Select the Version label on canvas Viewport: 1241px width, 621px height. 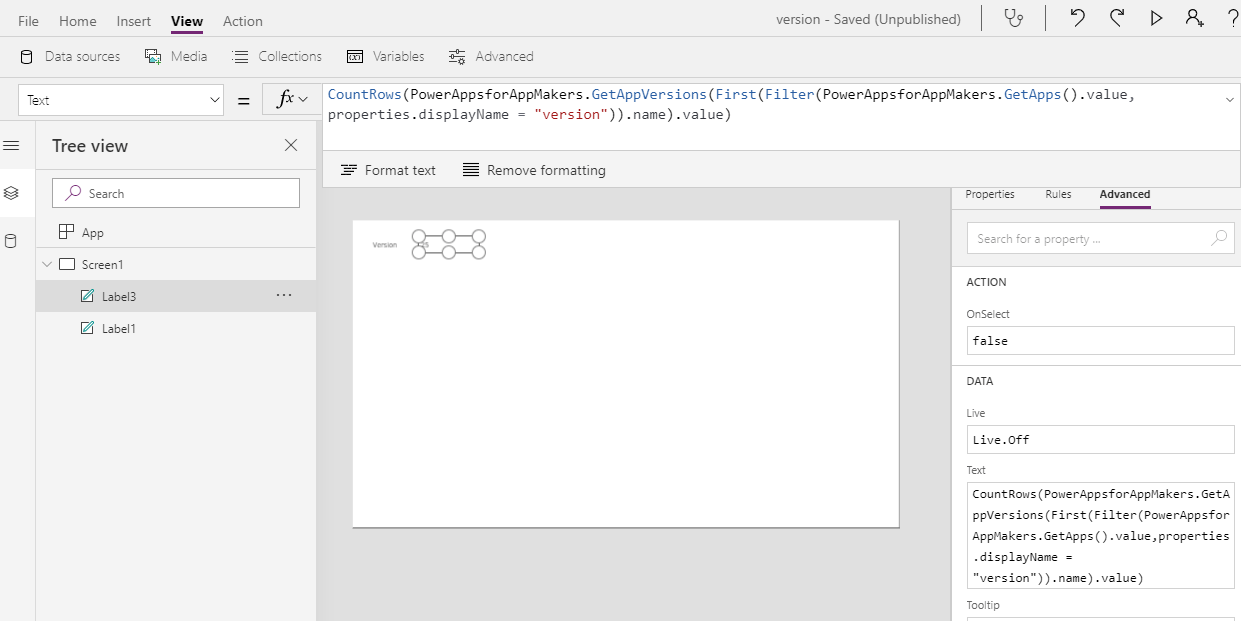coord(384,244)
